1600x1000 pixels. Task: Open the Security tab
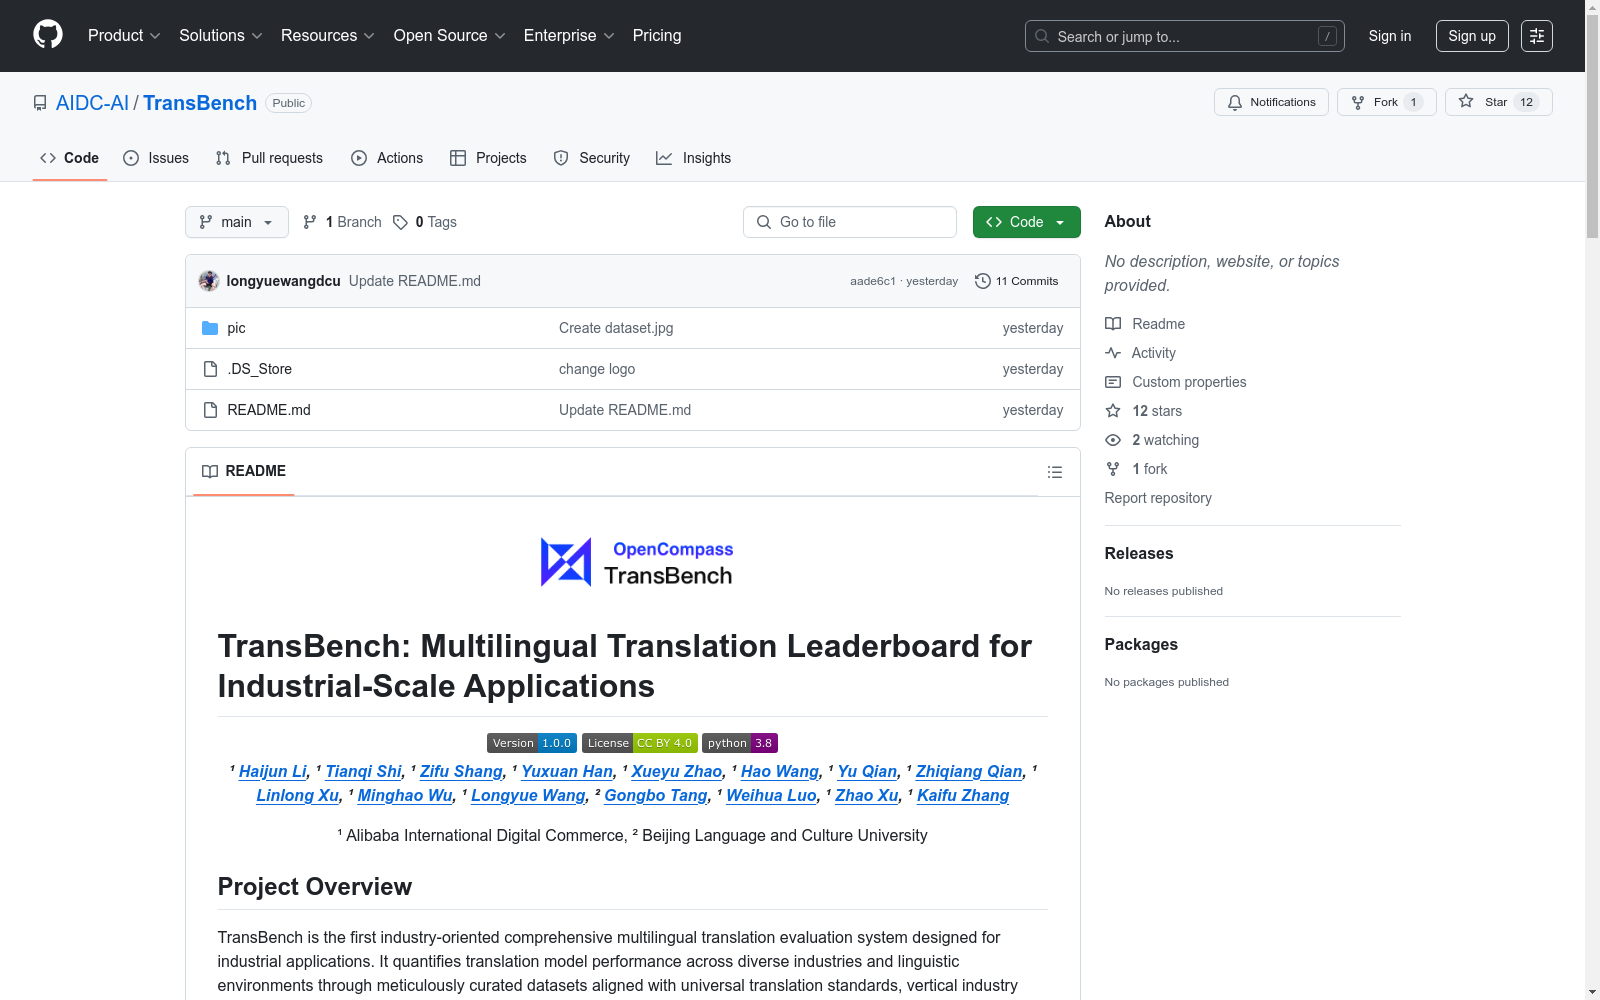592,158
